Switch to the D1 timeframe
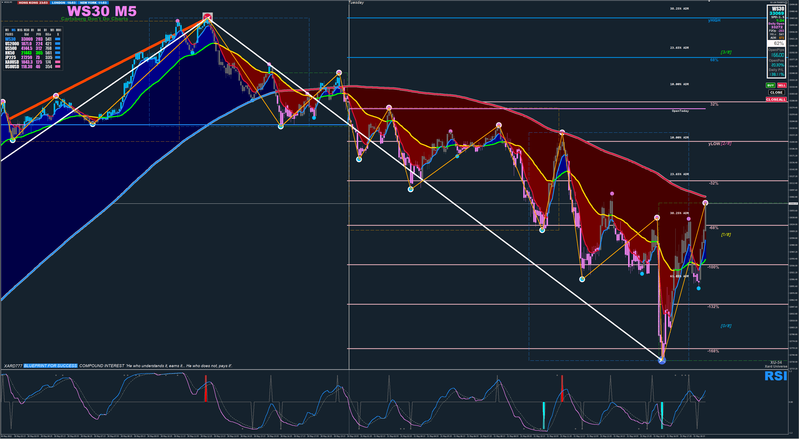This screenshot has height=439, width=799. point(45,30)
